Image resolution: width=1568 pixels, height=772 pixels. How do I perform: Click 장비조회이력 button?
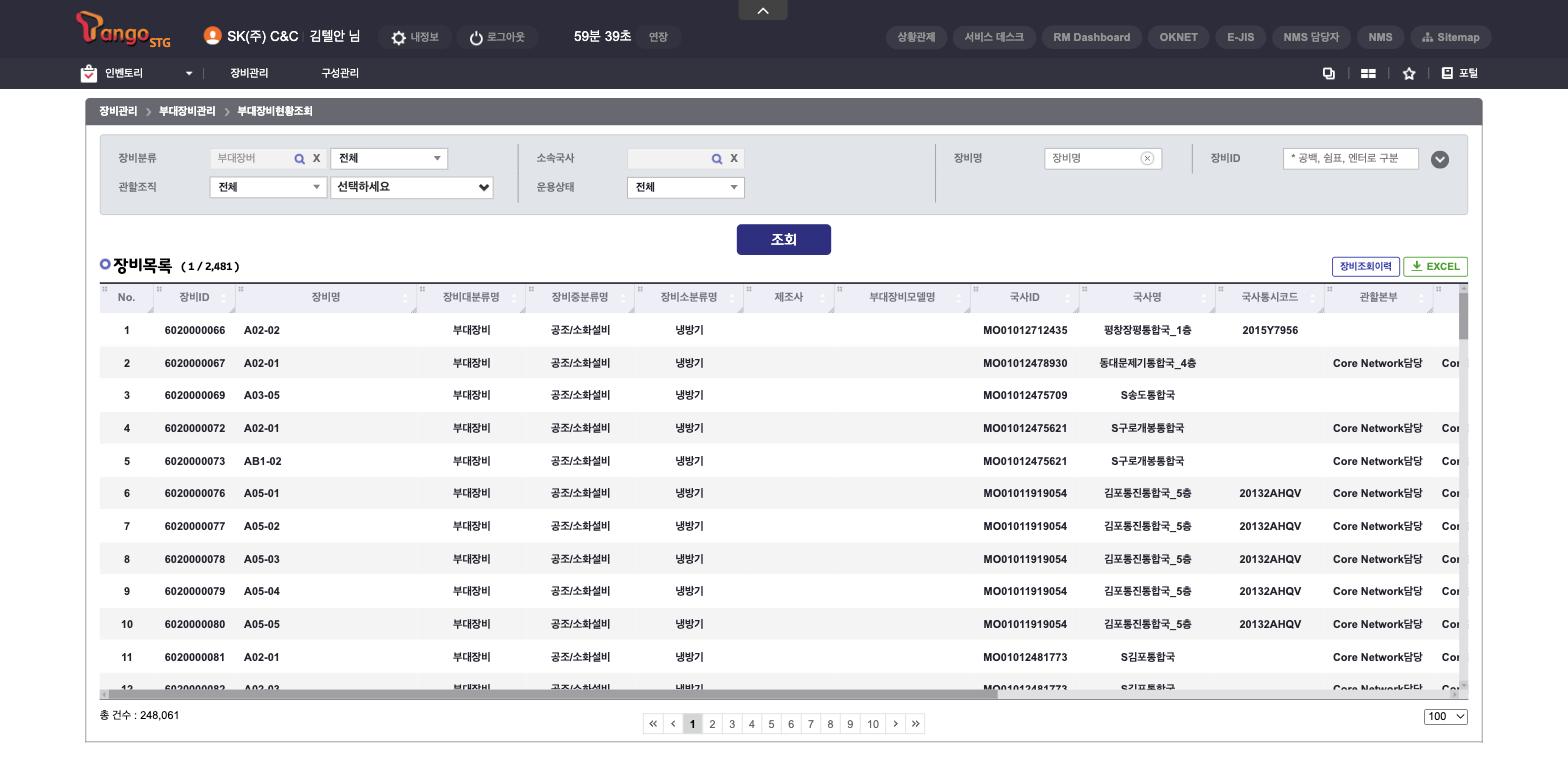[1365, 266]
